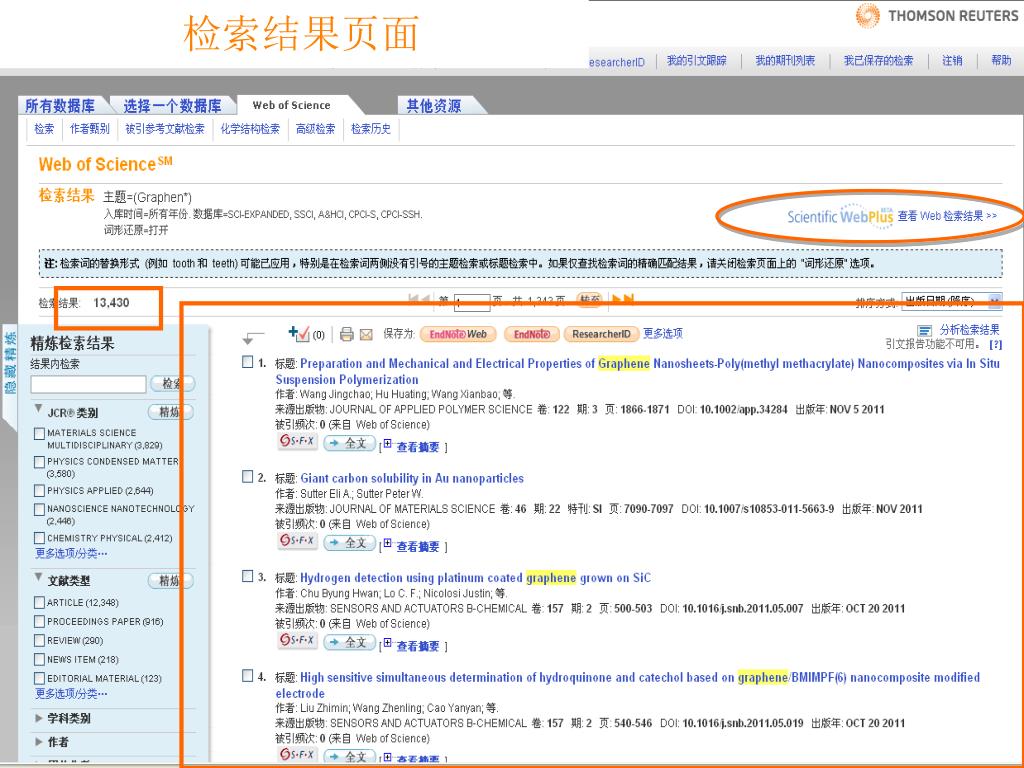Collapse the JCR 类别 section triangle
The height and width of the screenshot is (768, 1024).
point(39,409)
